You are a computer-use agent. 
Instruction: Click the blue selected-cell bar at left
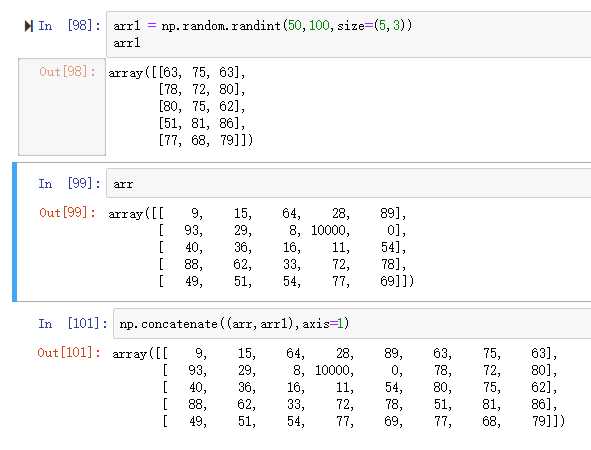(x=15, y=232)
